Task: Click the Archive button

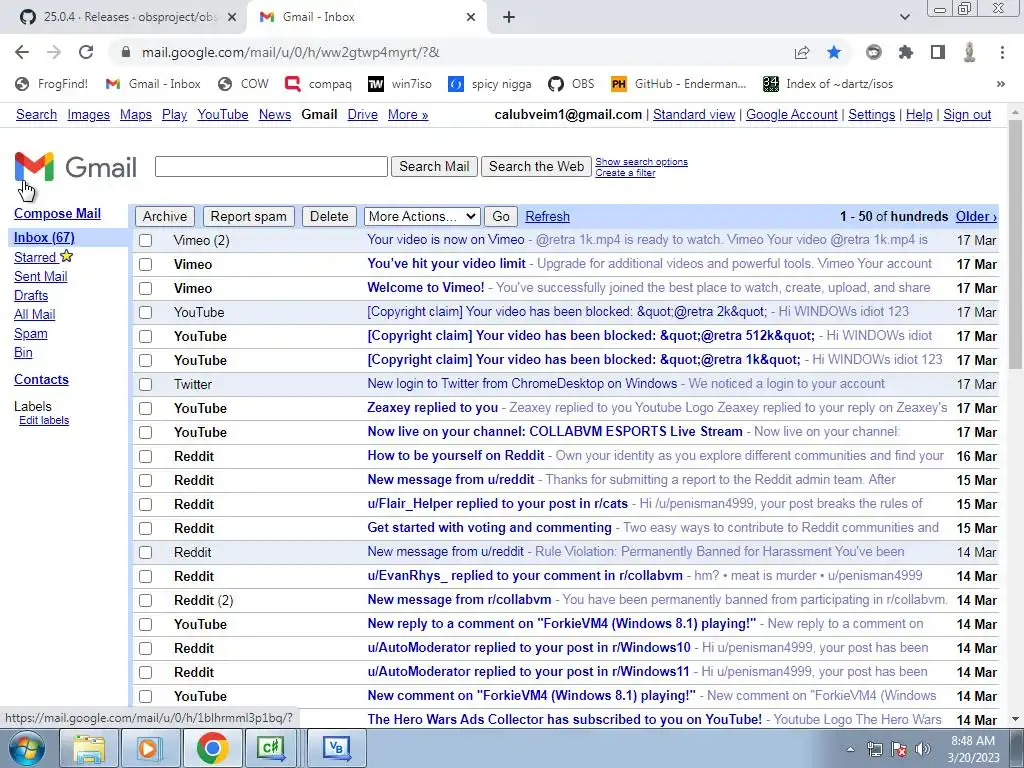Action: [165, 216]
